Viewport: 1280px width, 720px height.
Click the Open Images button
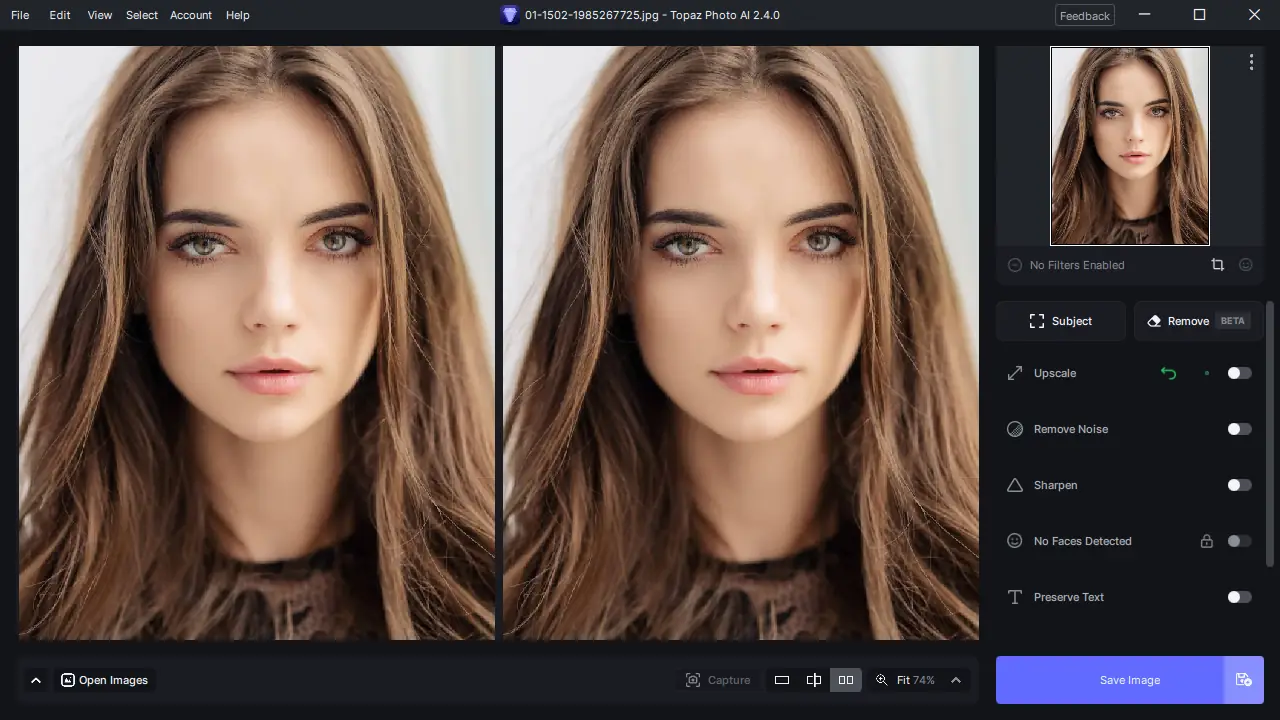click(105, 680)
